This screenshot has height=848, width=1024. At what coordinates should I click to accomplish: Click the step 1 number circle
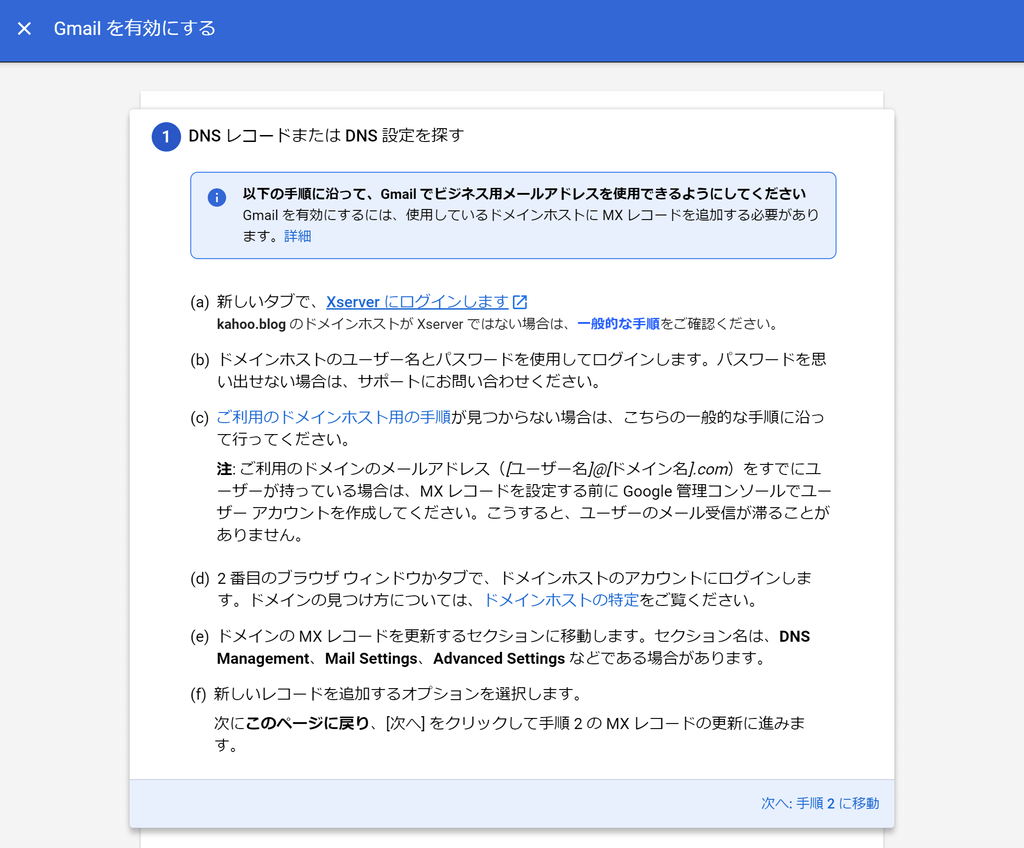166,137
